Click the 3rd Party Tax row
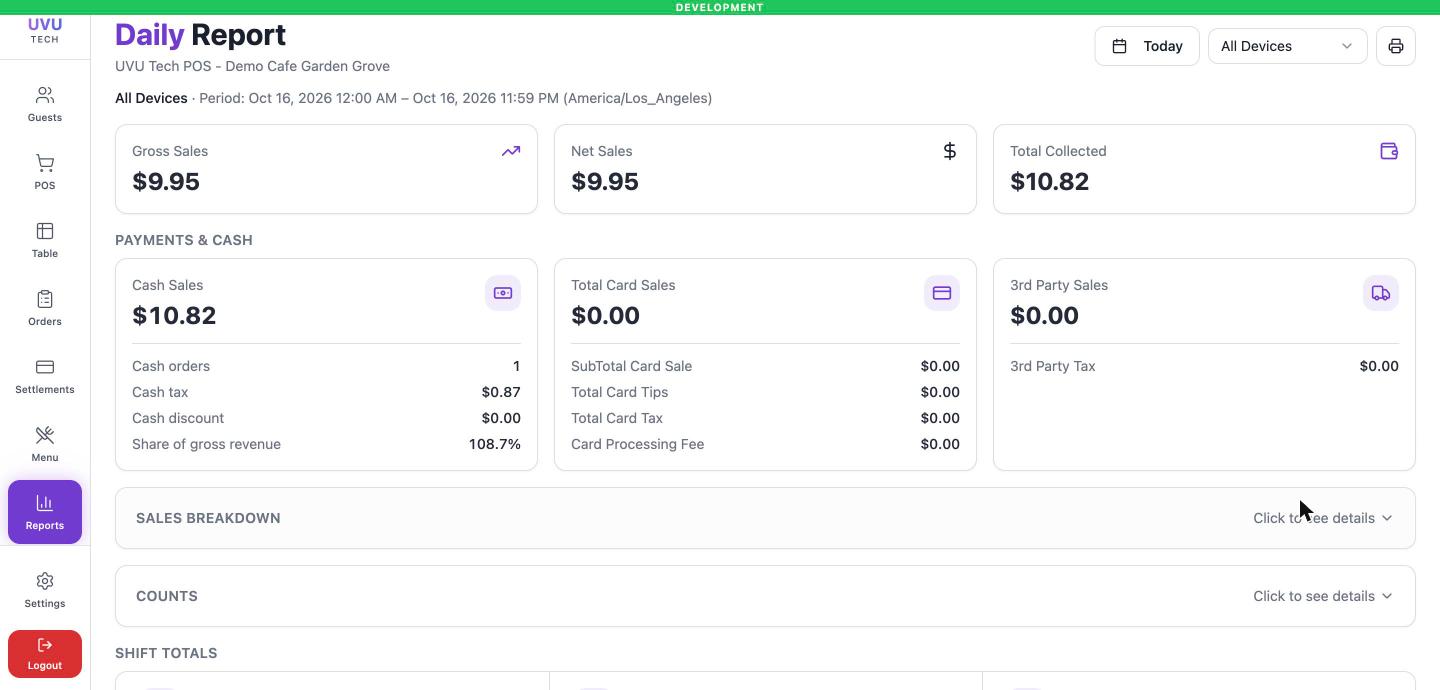The image size is (1440, 690). click(x=1204, y=366)
